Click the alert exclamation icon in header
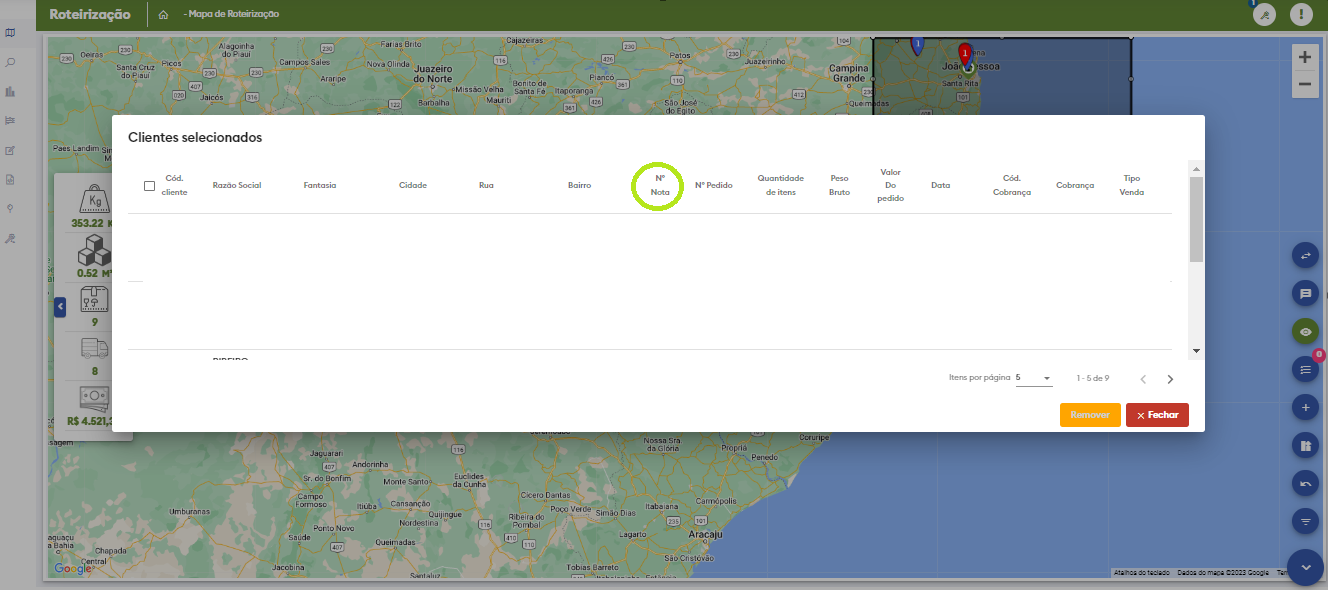 coord(1301,14)
